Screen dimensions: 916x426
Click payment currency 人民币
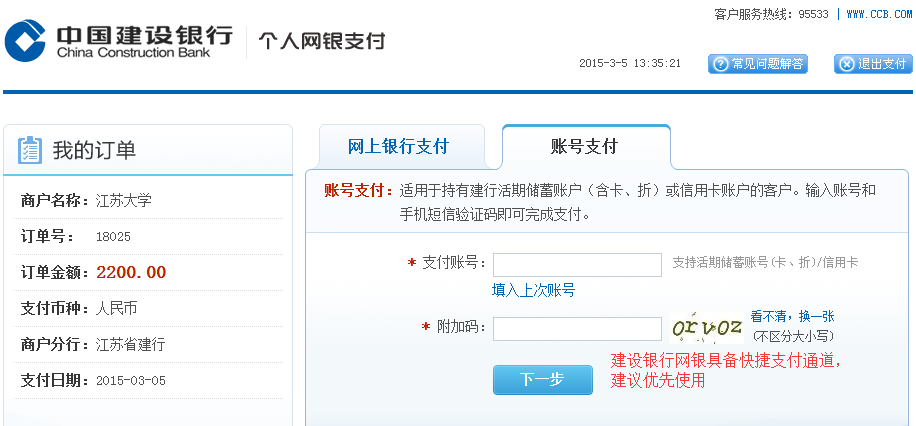[x=117, y=308]
